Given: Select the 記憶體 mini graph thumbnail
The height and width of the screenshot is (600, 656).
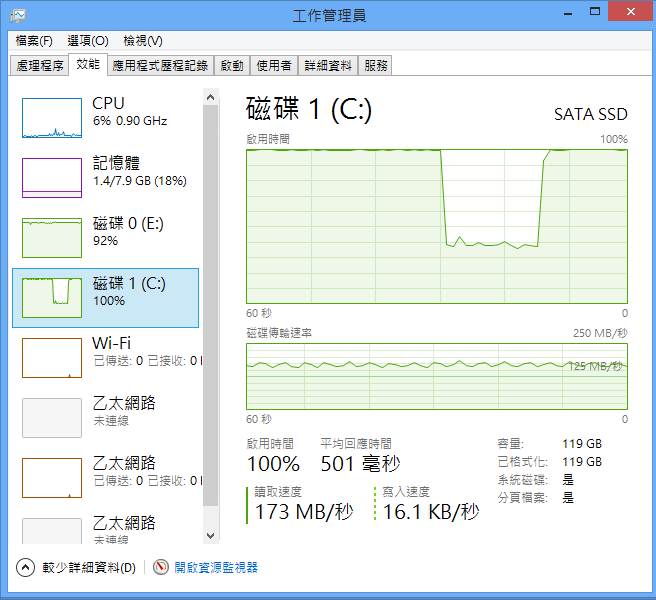Looking at the screenshot, I should (52, 178).
